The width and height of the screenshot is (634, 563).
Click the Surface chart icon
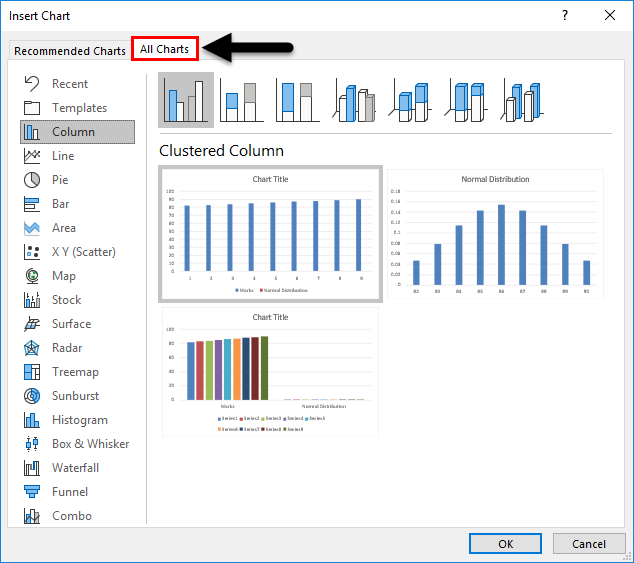point(32,324)
